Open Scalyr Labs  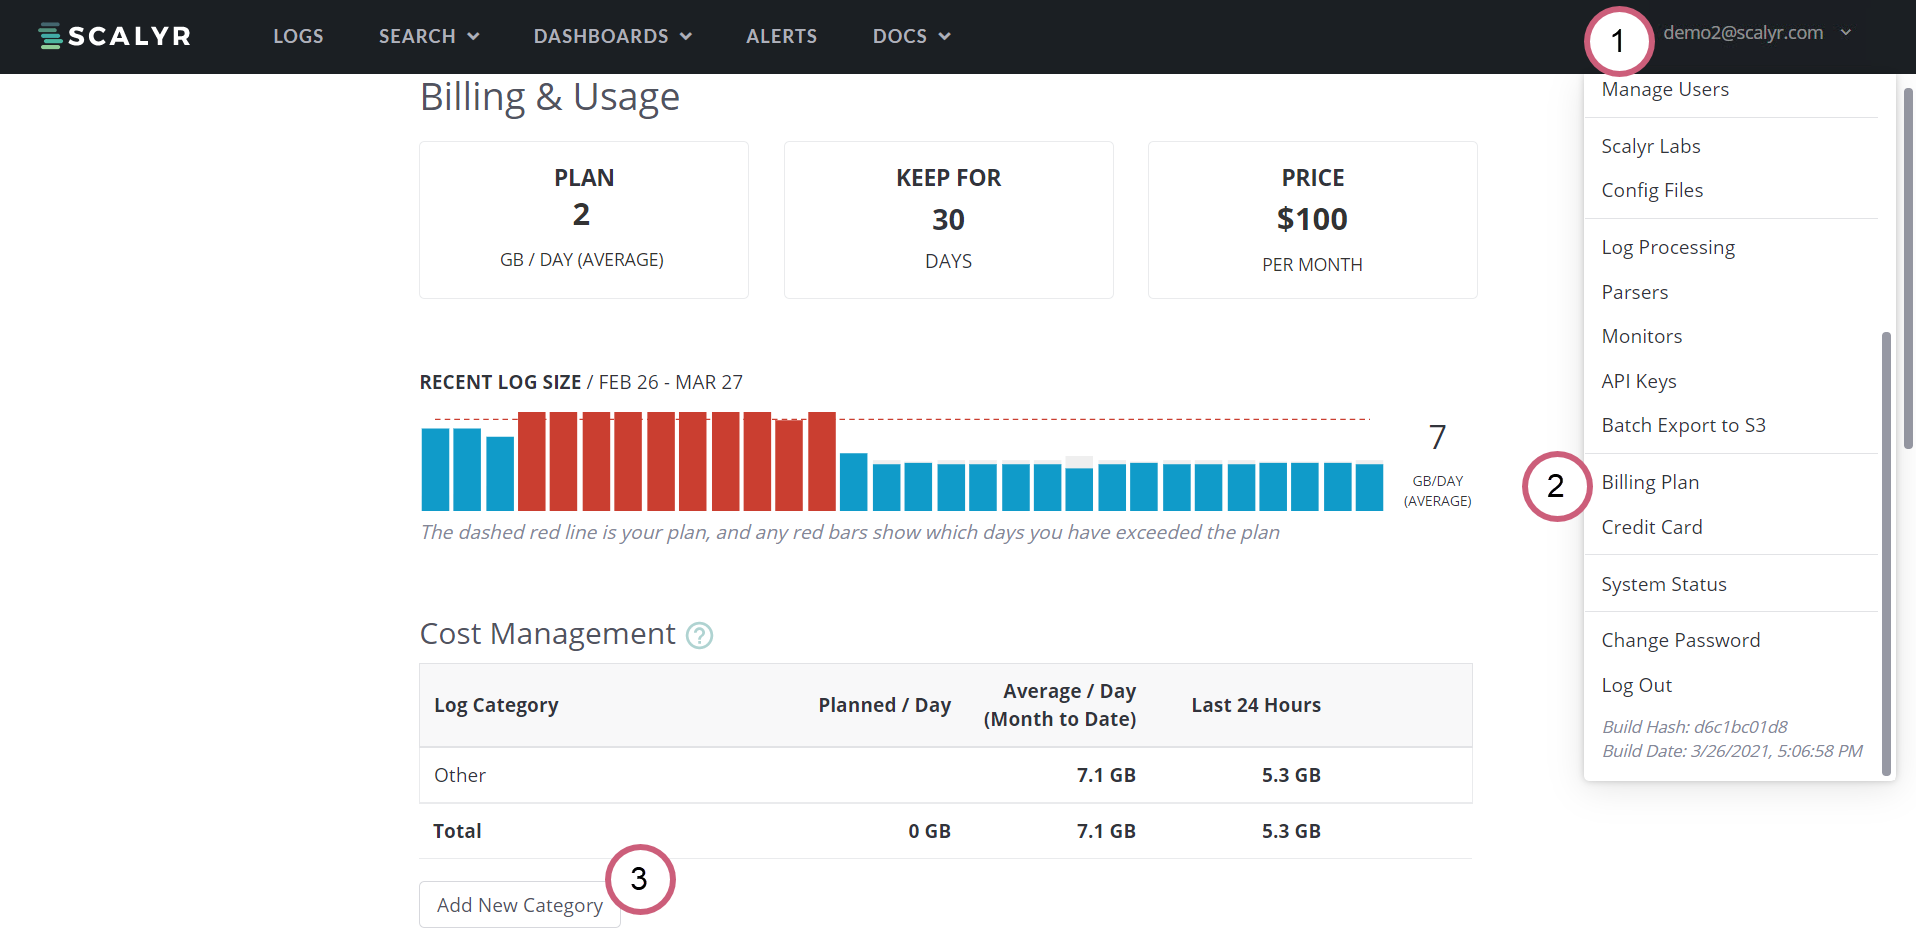click(1651, 146)
